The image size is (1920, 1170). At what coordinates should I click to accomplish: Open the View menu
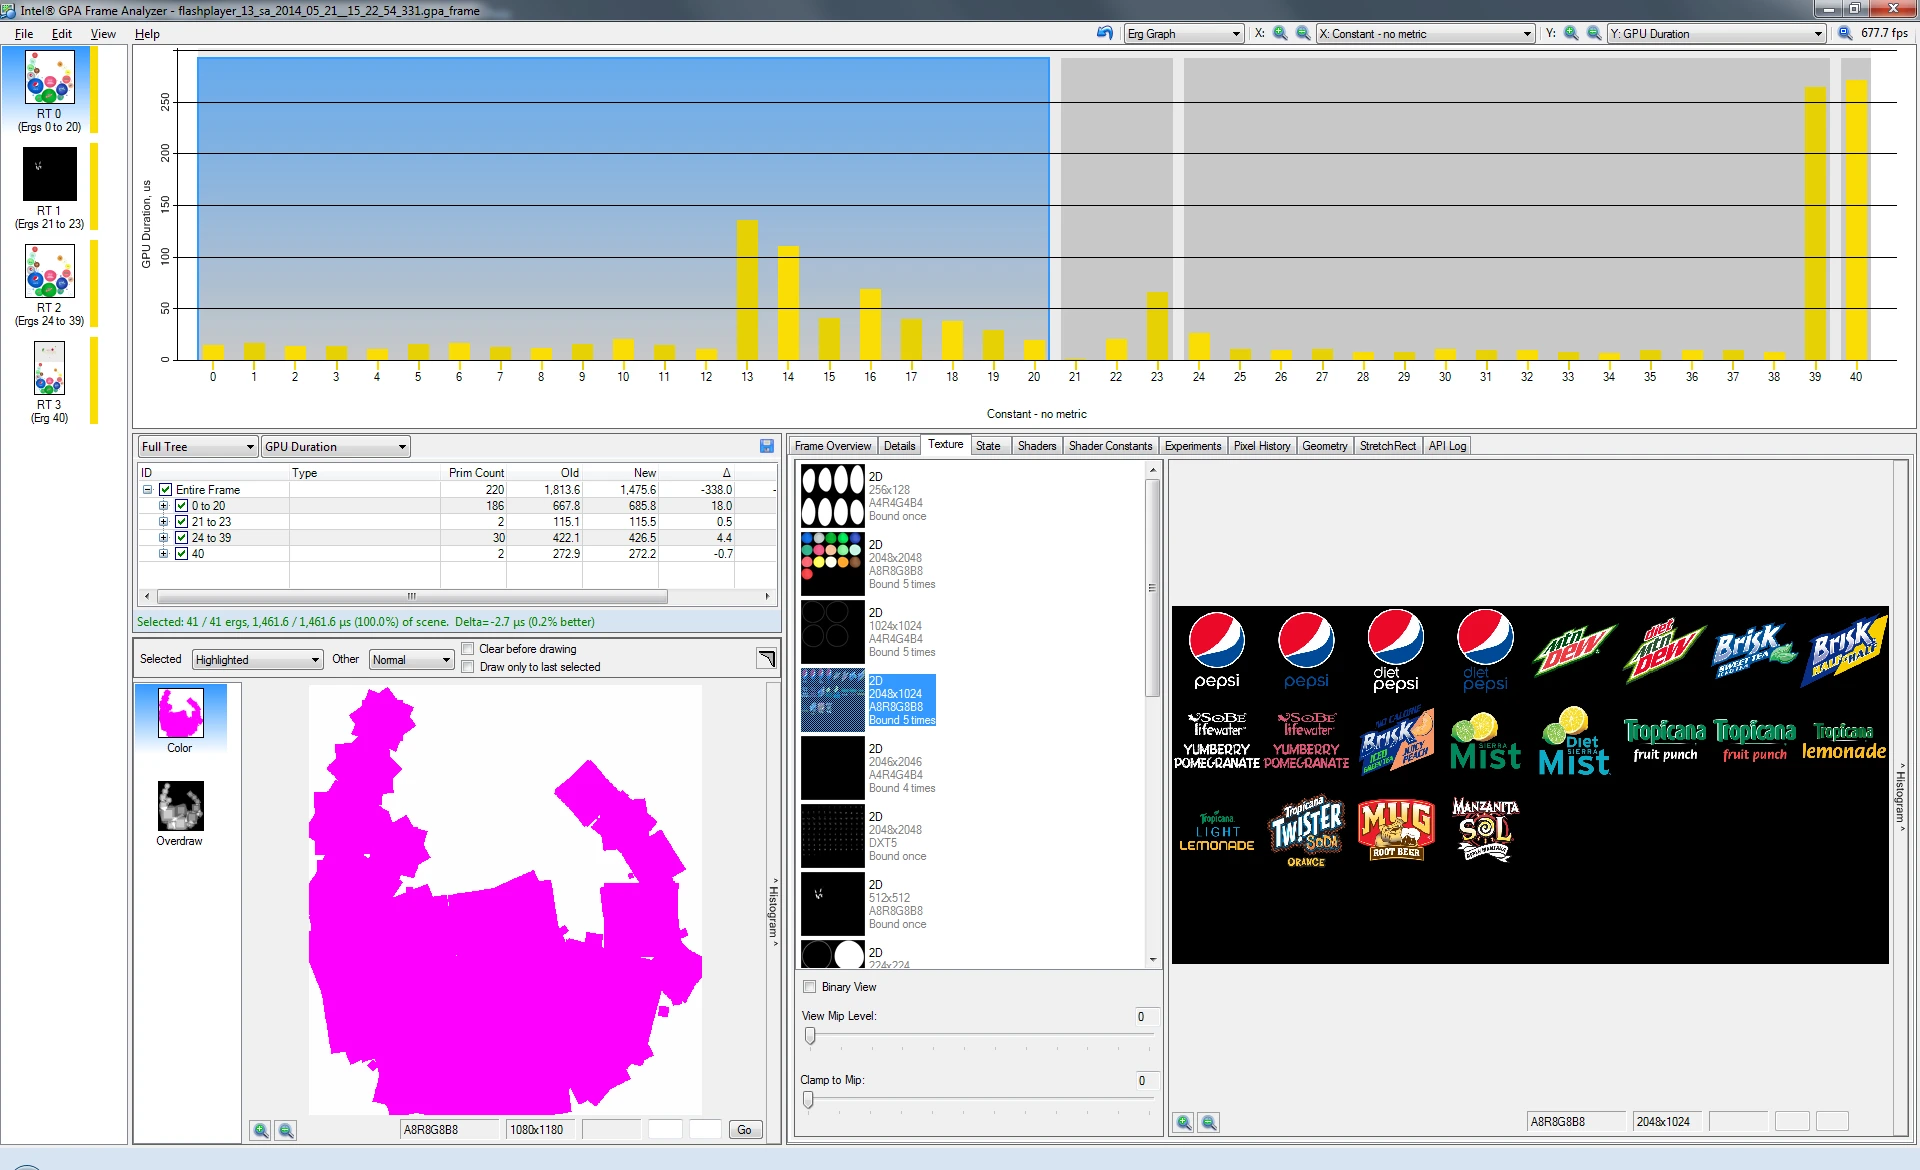(103, 33)
